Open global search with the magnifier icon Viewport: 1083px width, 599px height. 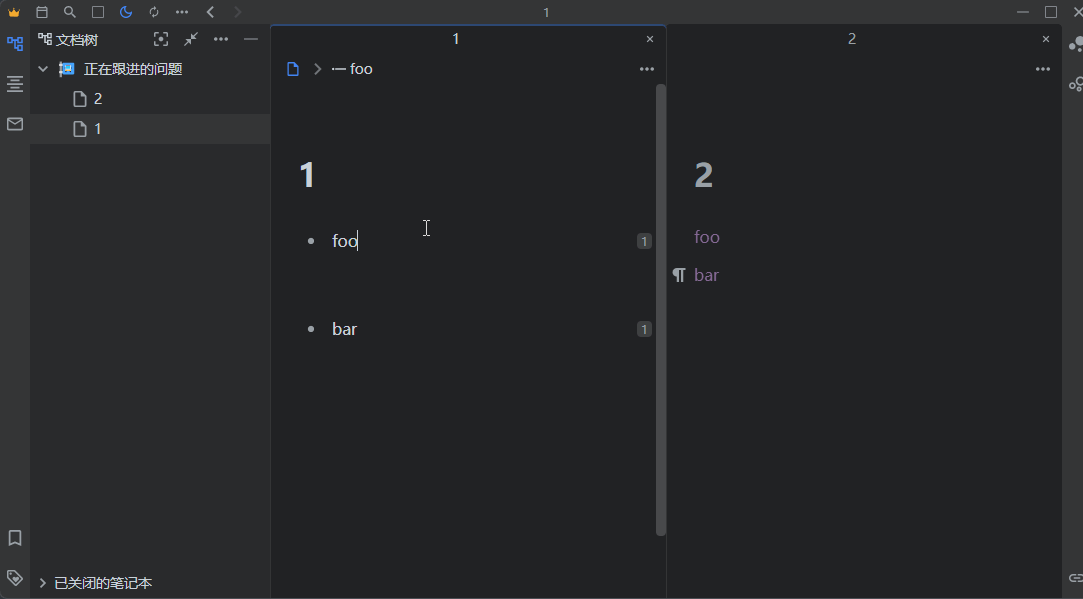pos(69,12)
